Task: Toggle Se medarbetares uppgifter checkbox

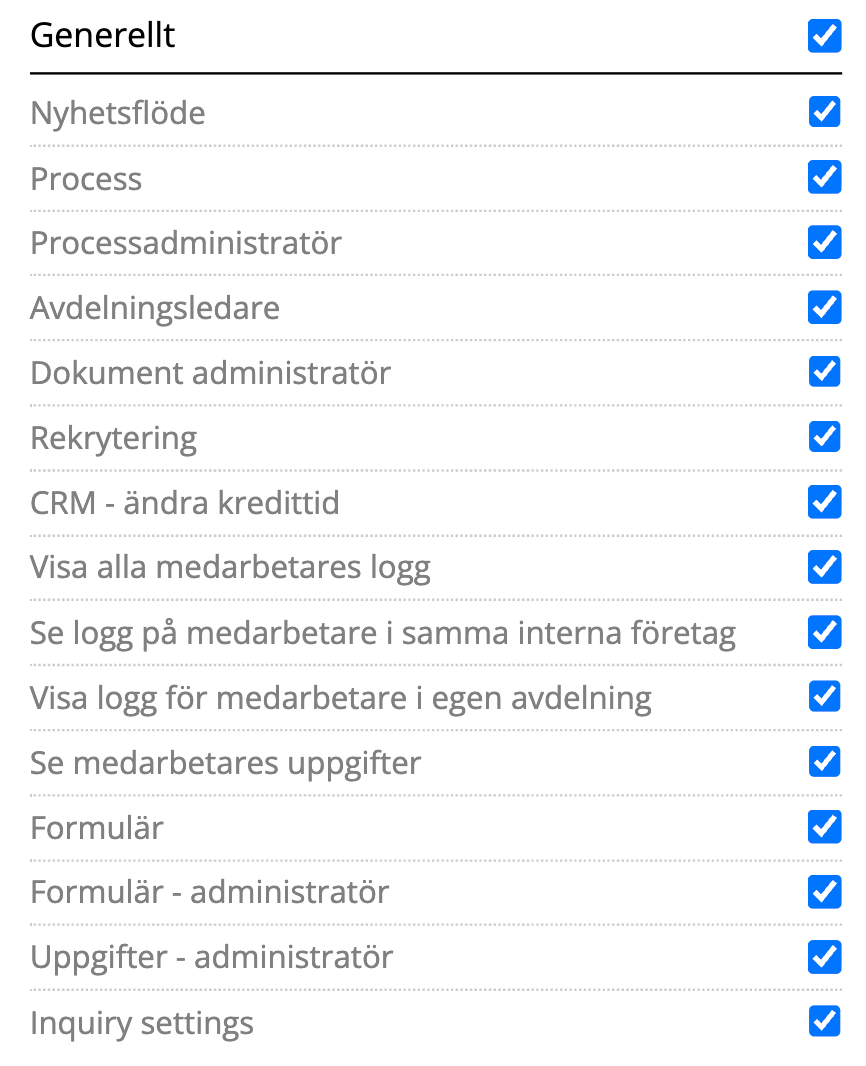Action: tap(824, 762)
